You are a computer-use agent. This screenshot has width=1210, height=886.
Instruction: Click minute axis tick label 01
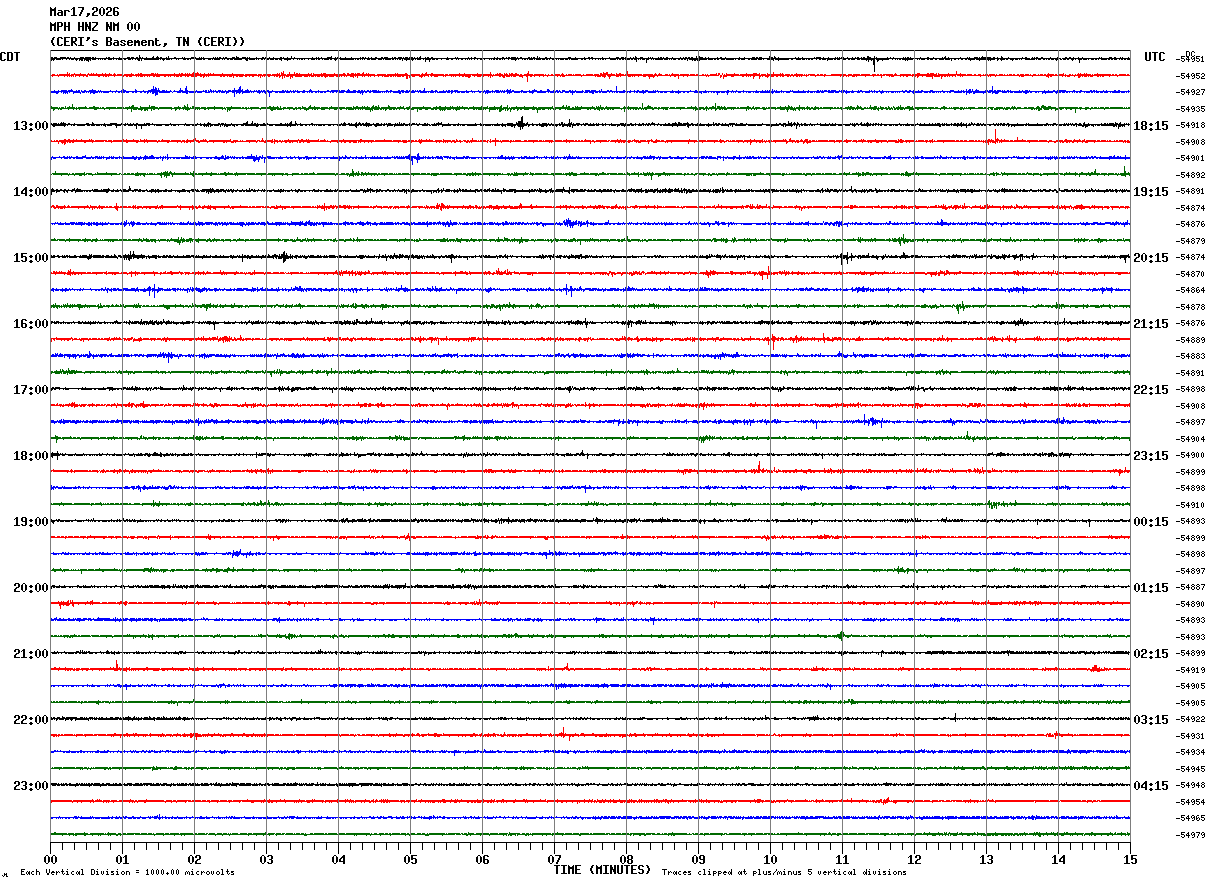click(x=122, y=859)
